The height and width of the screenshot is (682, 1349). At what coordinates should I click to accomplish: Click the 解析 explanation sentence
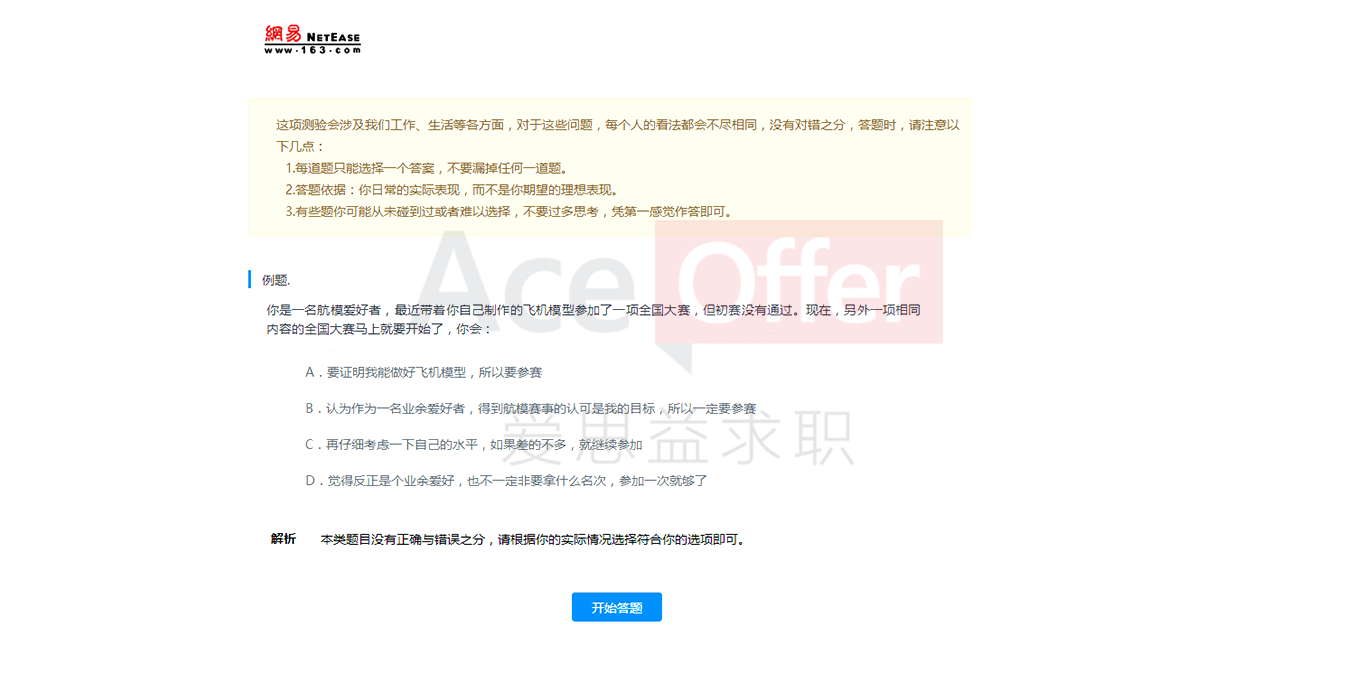click(x=532, y=539)
